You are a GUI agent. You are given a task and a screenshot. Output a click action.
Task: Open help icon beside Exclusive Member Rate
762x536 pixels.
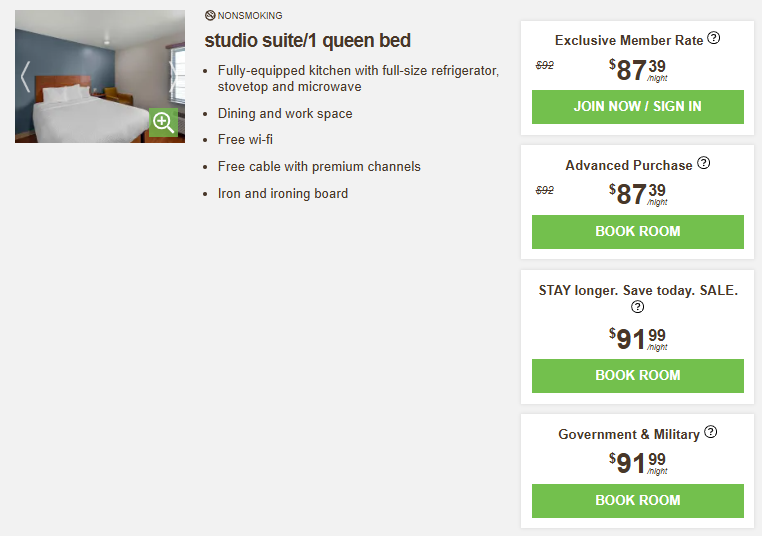tap(713, 39)
